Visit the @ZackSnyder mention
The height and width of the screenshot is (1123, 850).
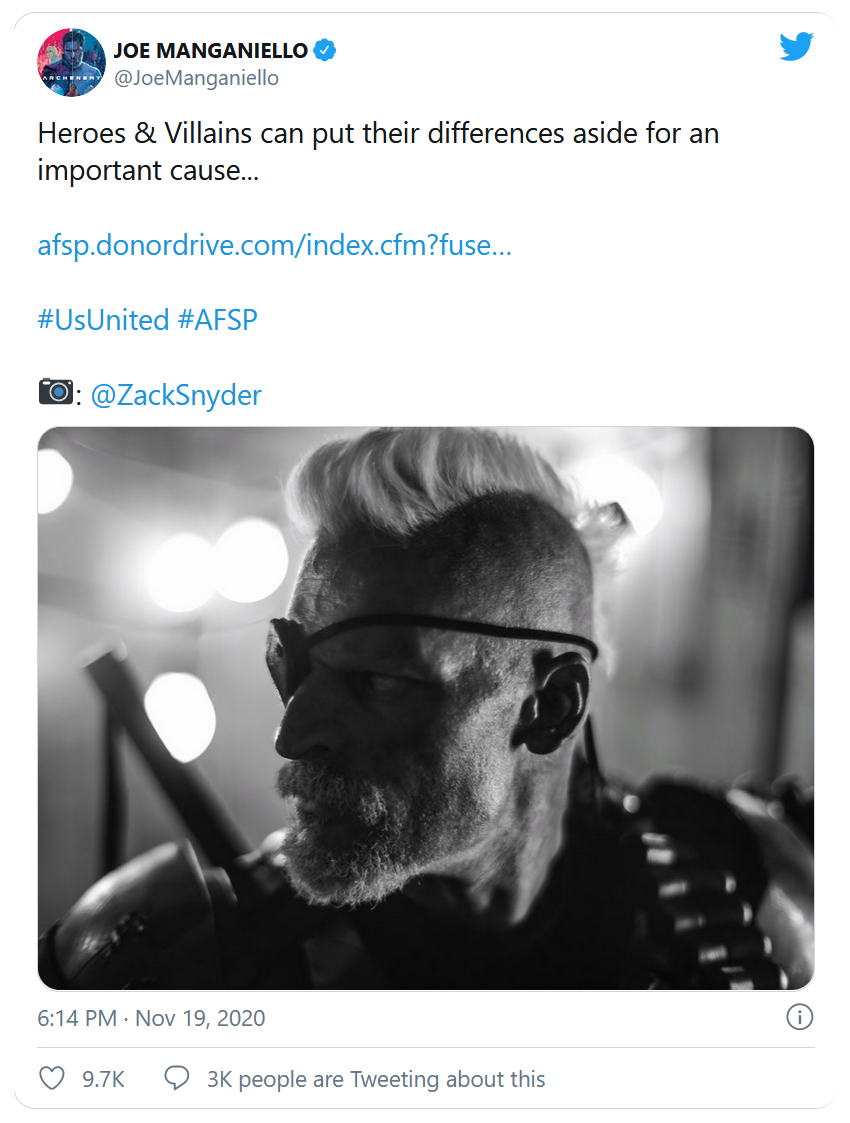pos(176,395)
